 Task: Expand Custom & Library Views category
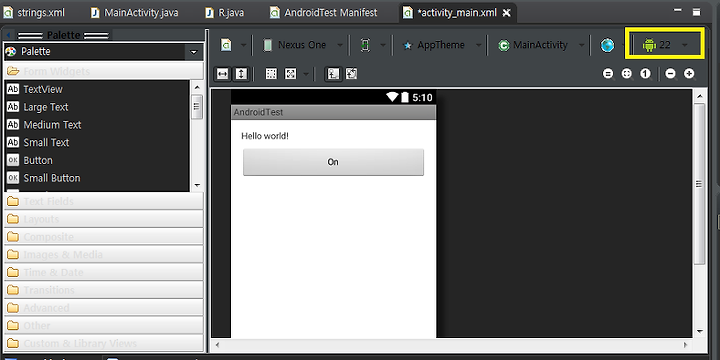[104, 343]
